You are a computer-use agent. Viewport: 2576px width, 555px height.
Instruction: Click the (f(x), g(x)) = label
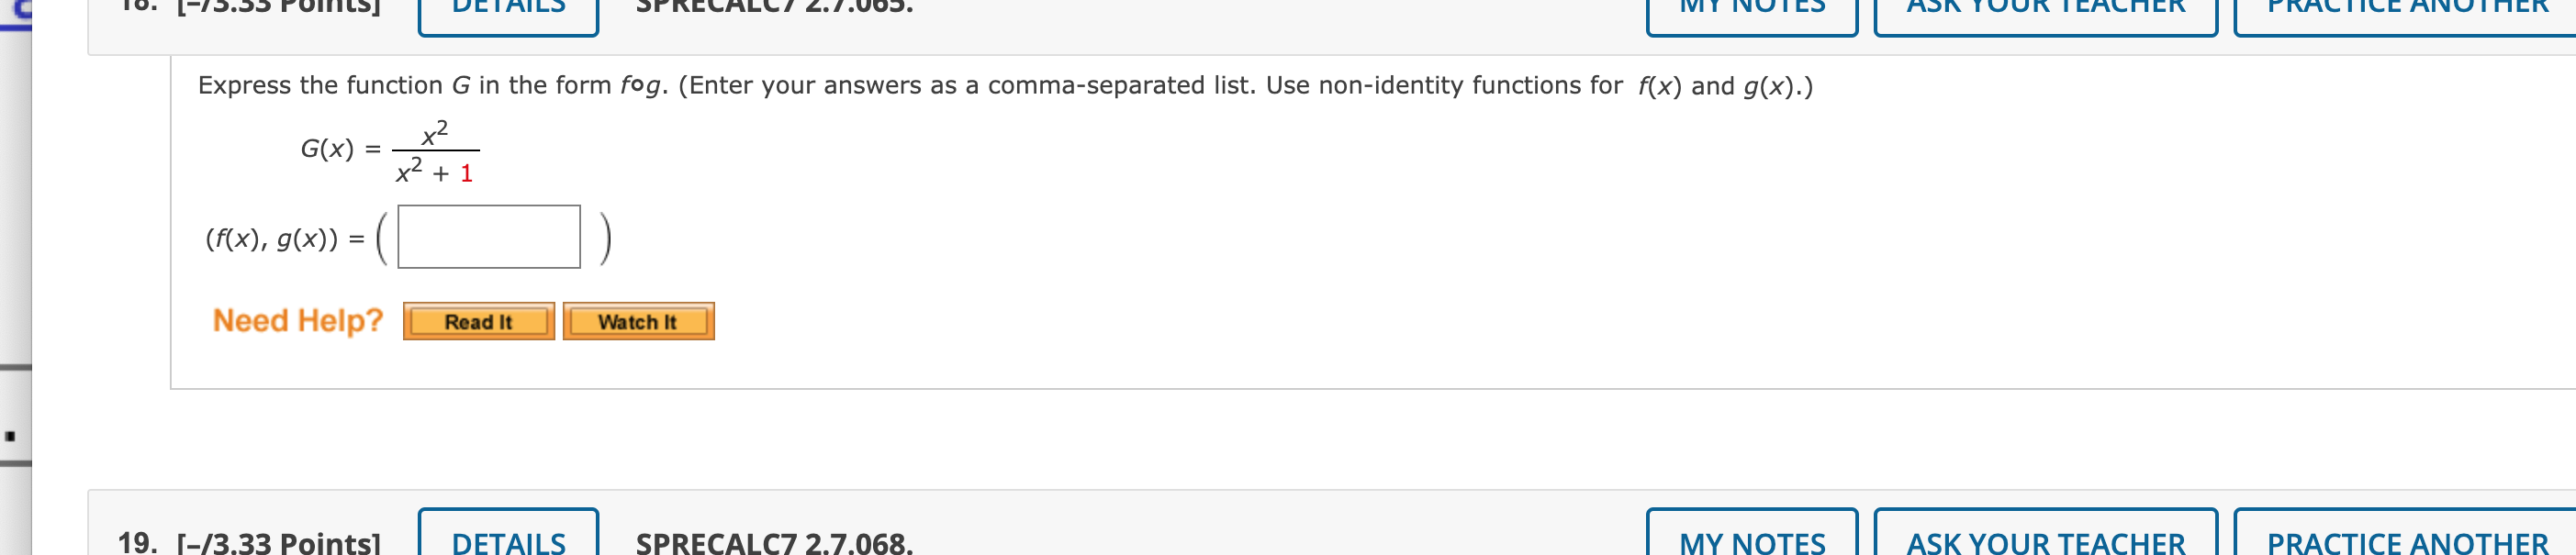(x=284, y=239)
